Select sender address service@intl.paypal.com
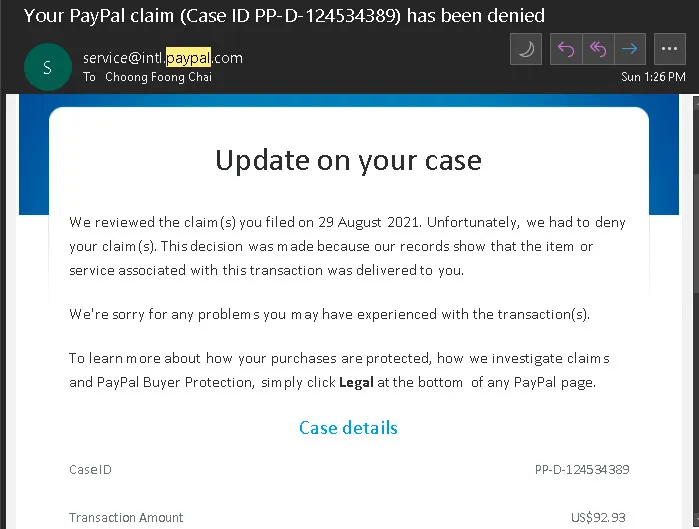This screenshot has height=529, width=699. pyautogui.click(x=163, y=57)
